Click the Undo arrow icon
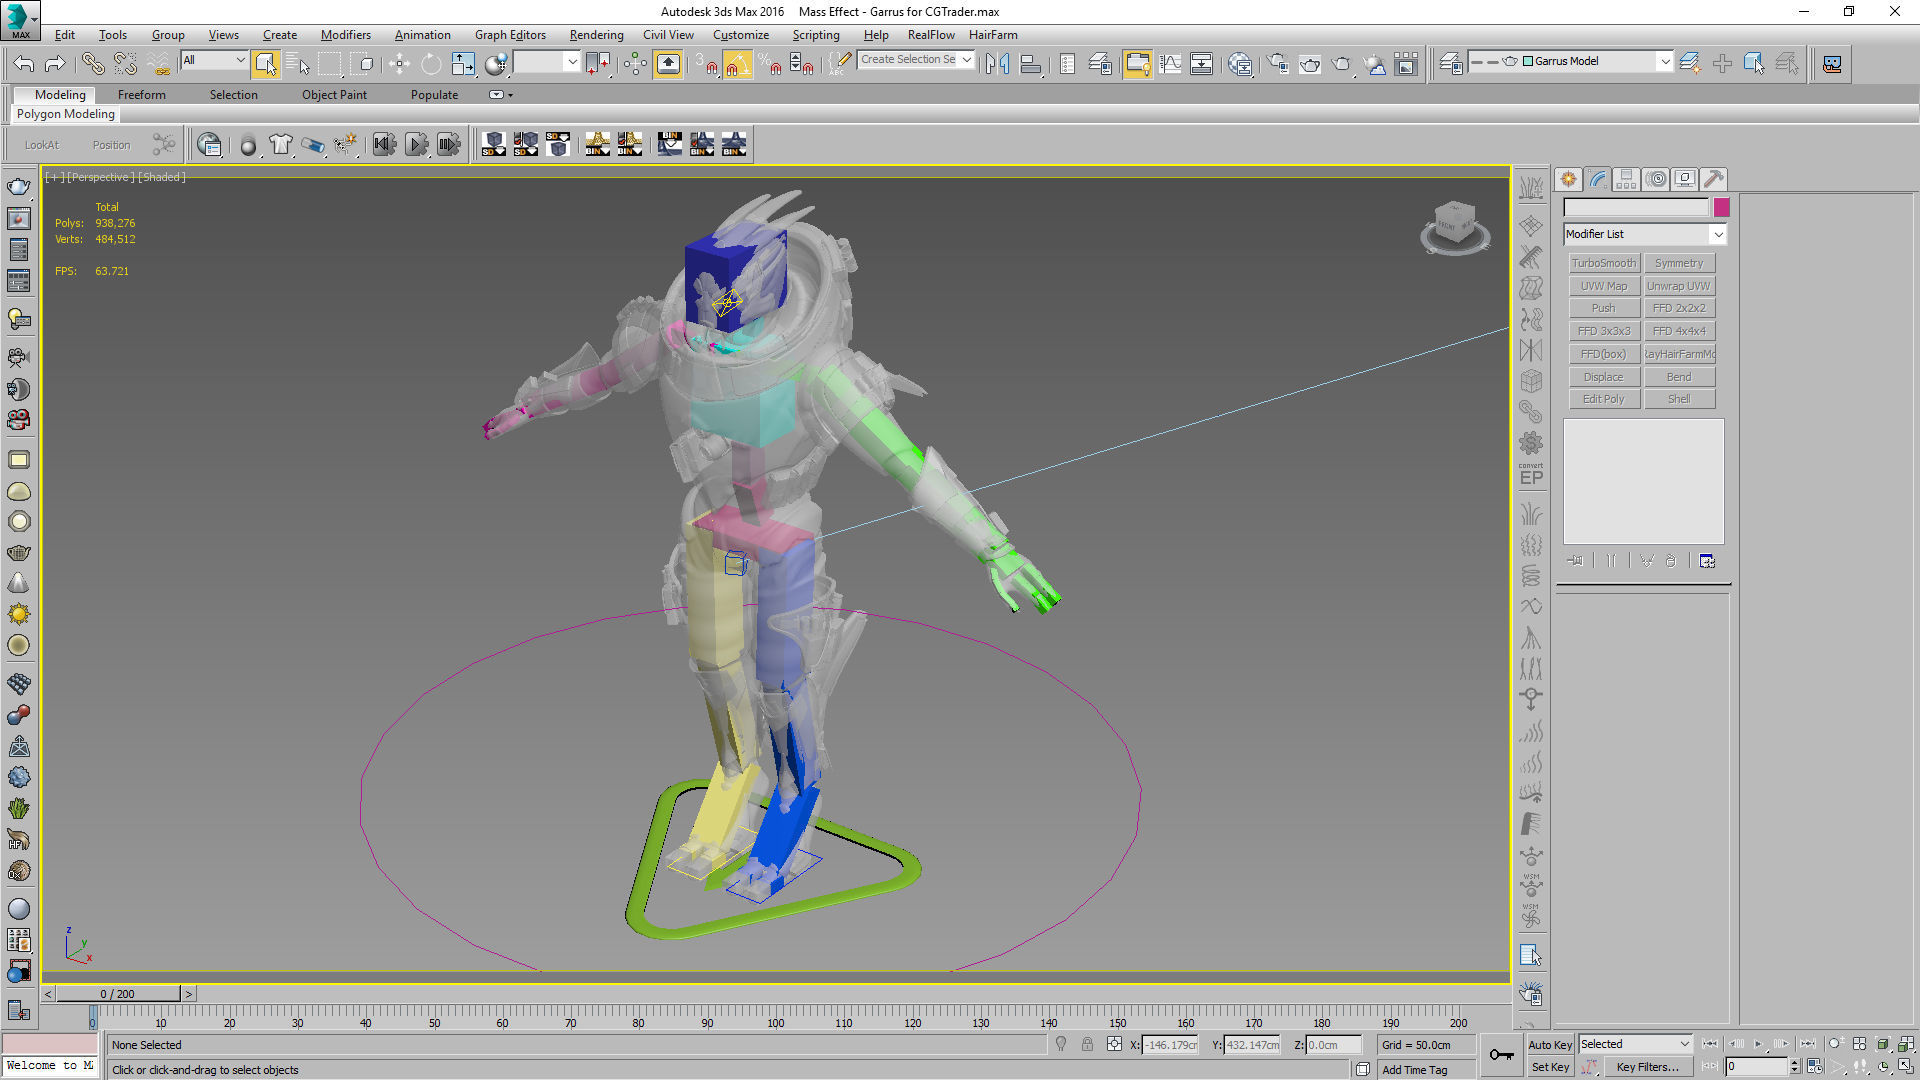The width and height of the screenshot is (1920, 1080). click(x=24, y=64)
